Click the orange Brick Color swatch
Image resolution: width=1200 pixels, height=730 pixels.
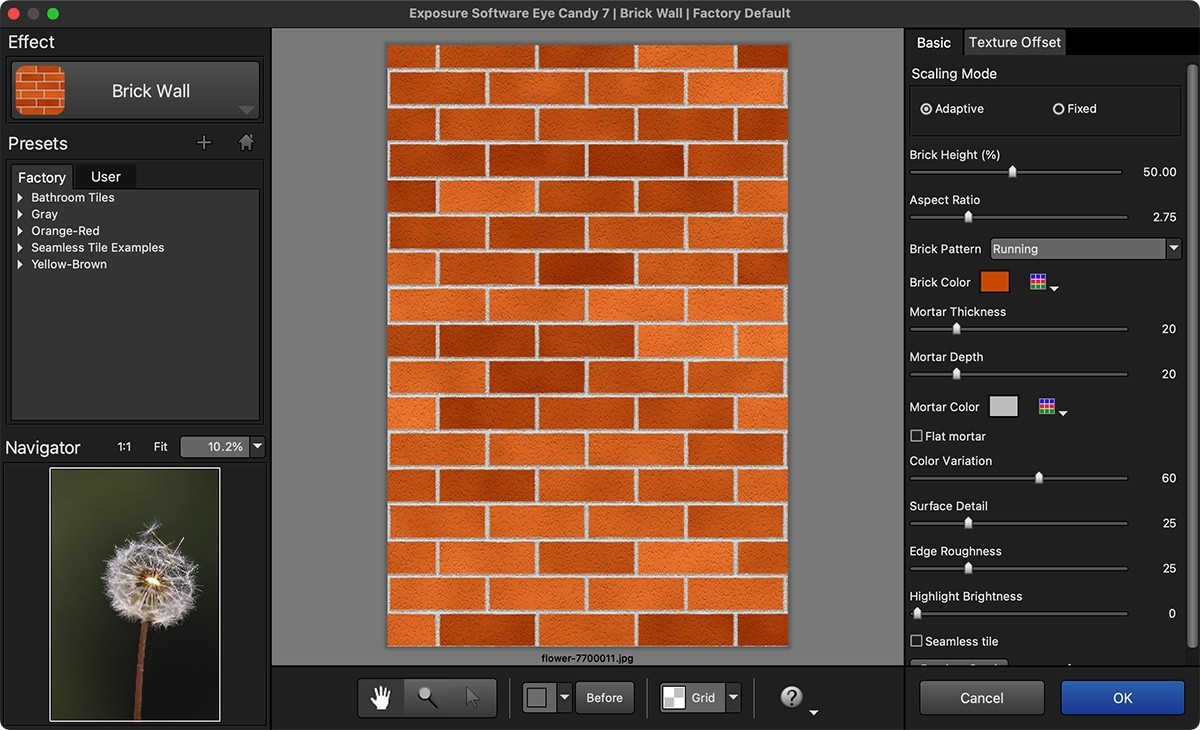pyautogui.click(x=994, y=281)
